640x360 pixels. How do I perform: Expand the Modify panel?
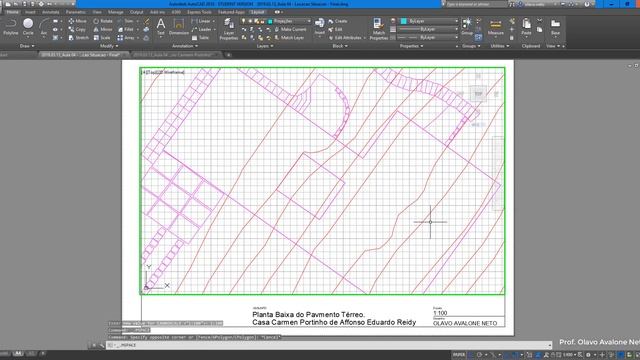(109, 46)
